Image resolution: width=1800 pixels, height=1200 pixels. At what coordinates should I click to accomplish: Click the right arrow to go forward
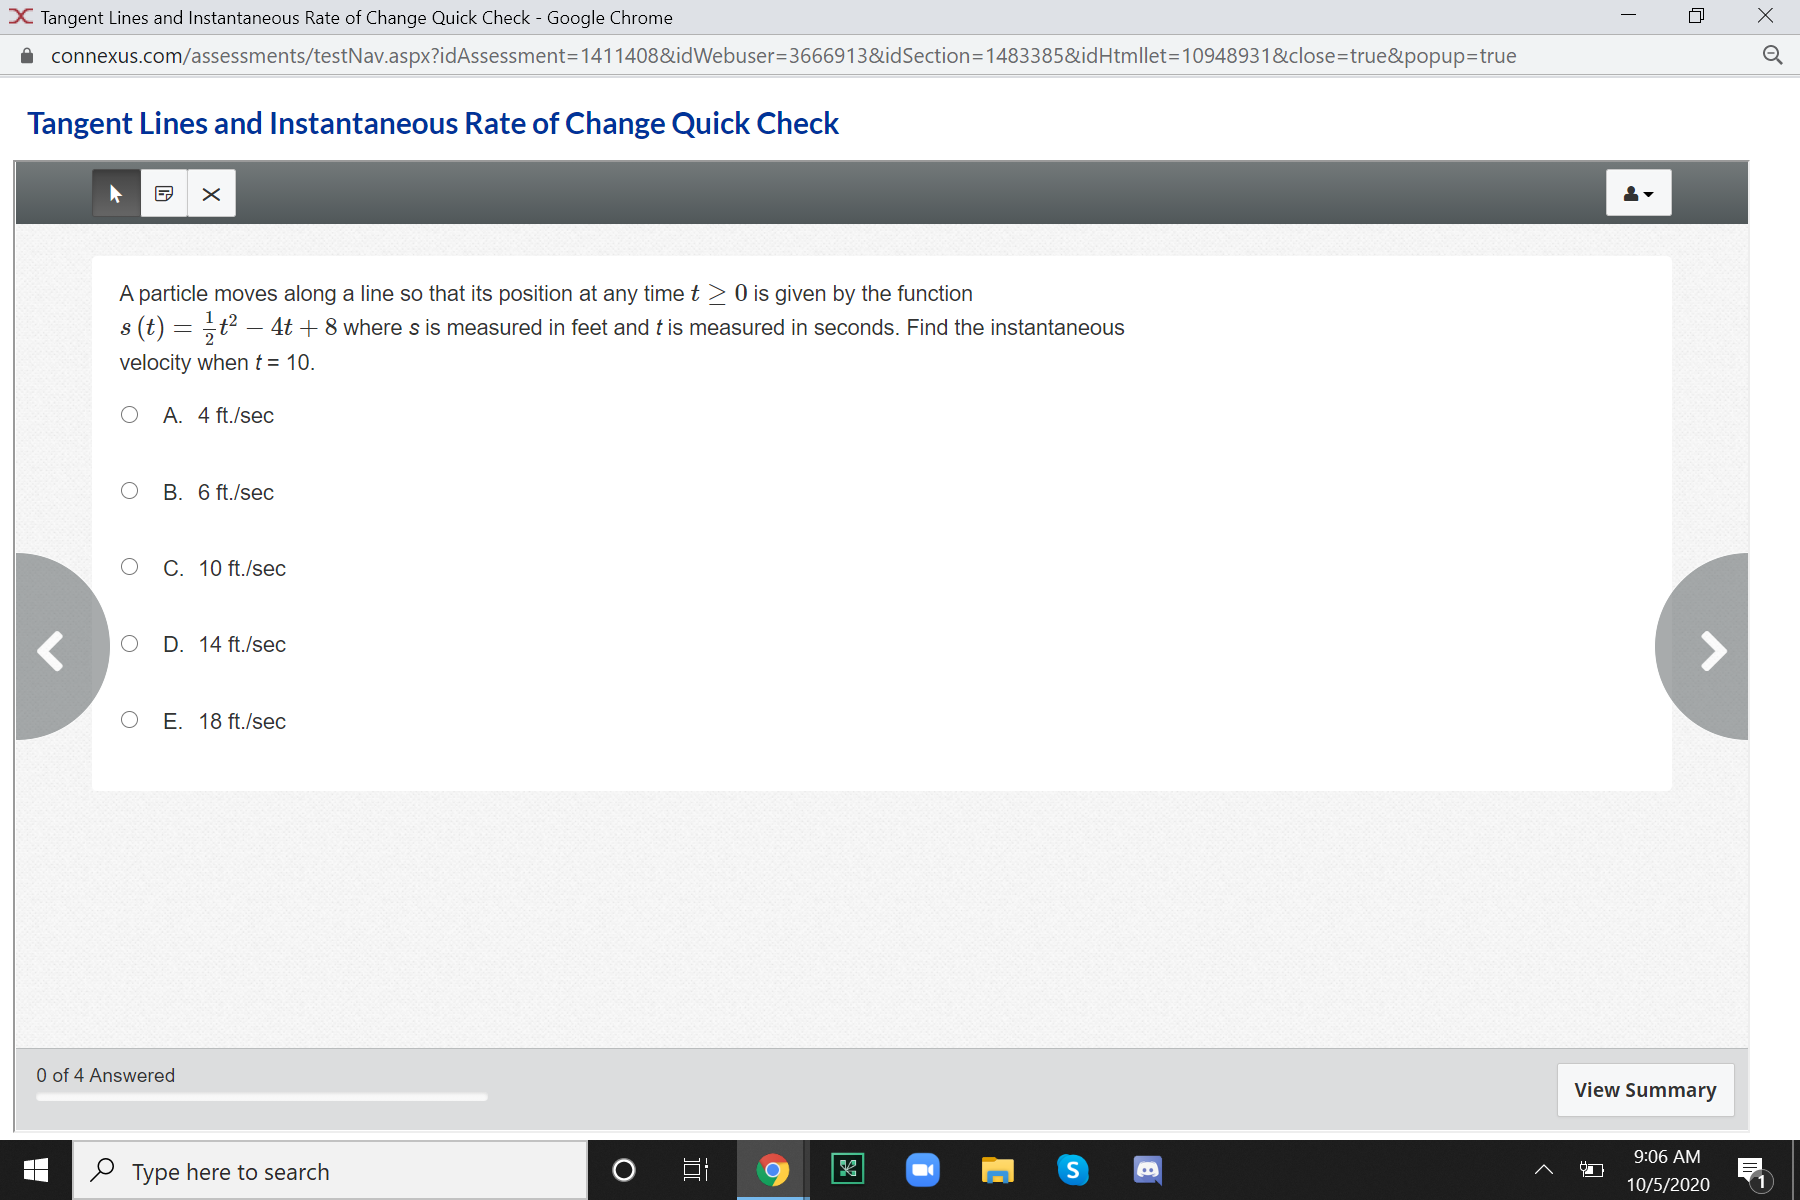pyautogui.click(x=1714, y=650)
